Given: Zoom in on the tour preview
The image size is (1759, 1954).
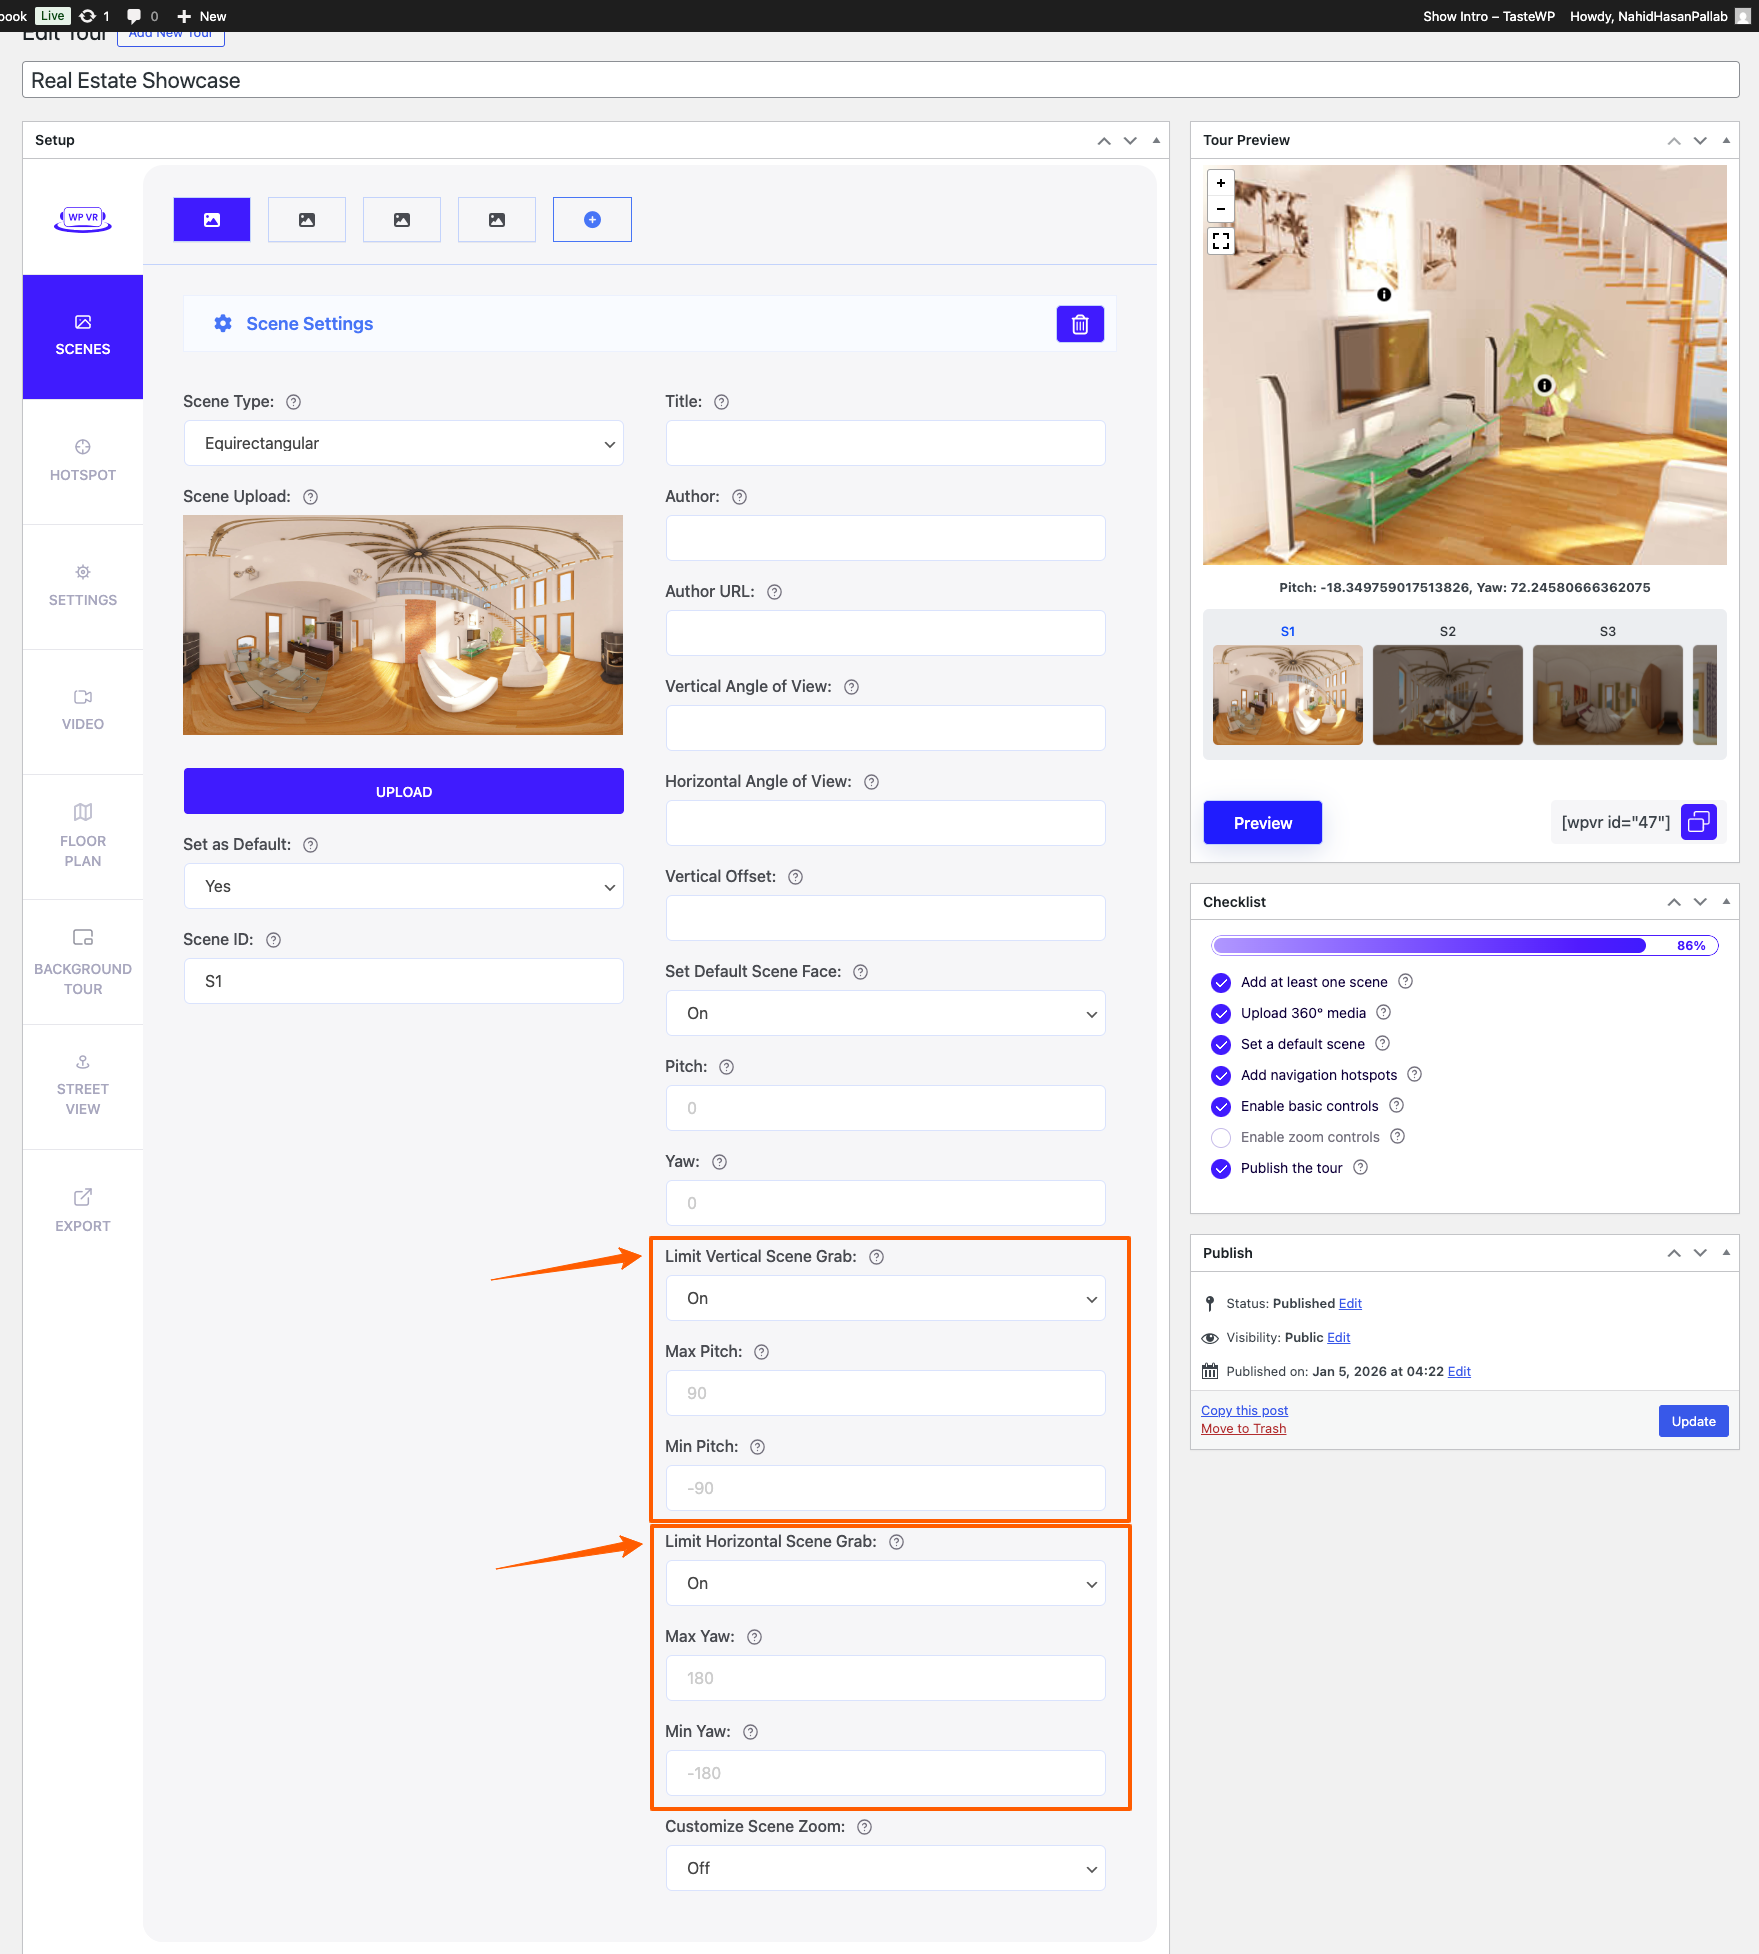Looking at the screenshot, I should point(1221,183).
